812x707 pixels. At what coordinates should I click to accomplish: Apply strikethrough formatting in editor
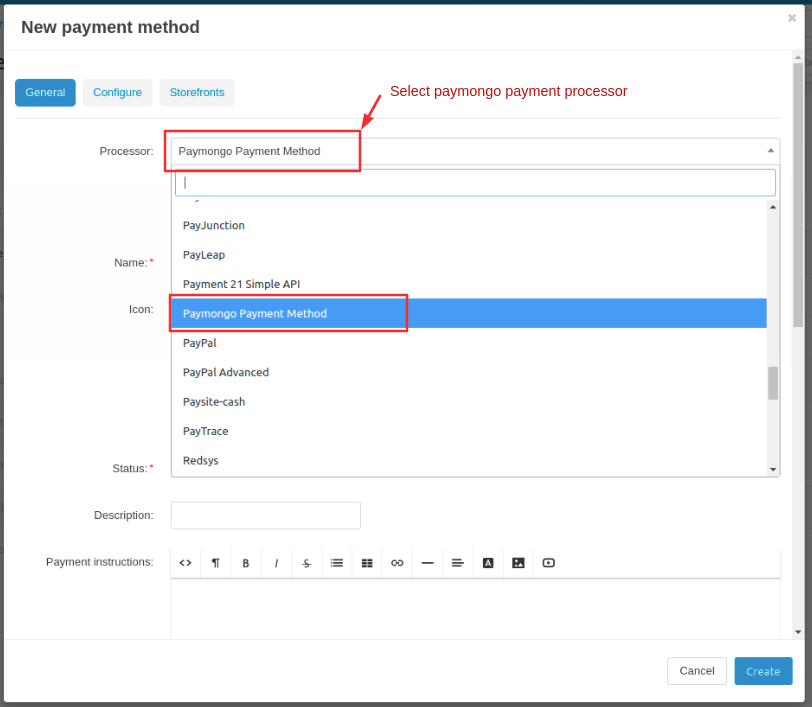click(307, 563)
